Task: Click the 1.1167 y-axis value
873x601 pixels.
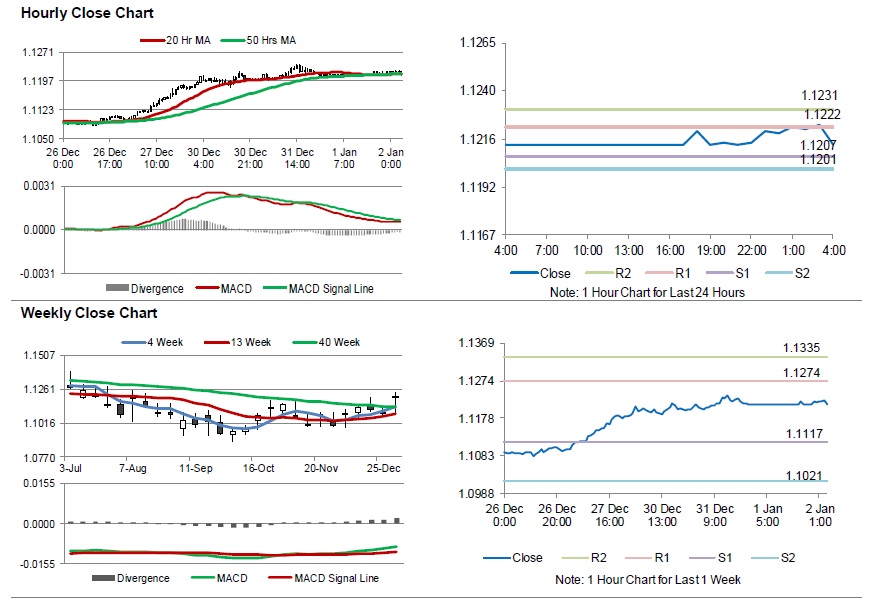Action: 477,236
